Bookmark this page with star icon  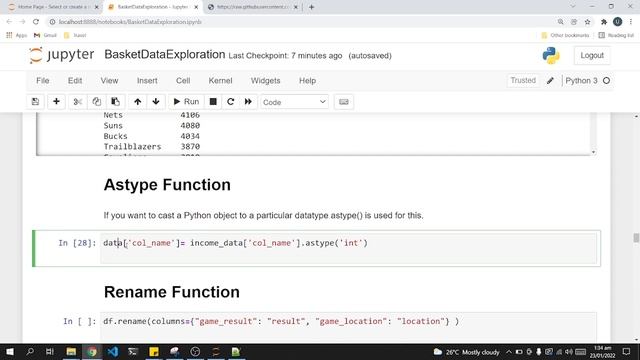(587, 22)
